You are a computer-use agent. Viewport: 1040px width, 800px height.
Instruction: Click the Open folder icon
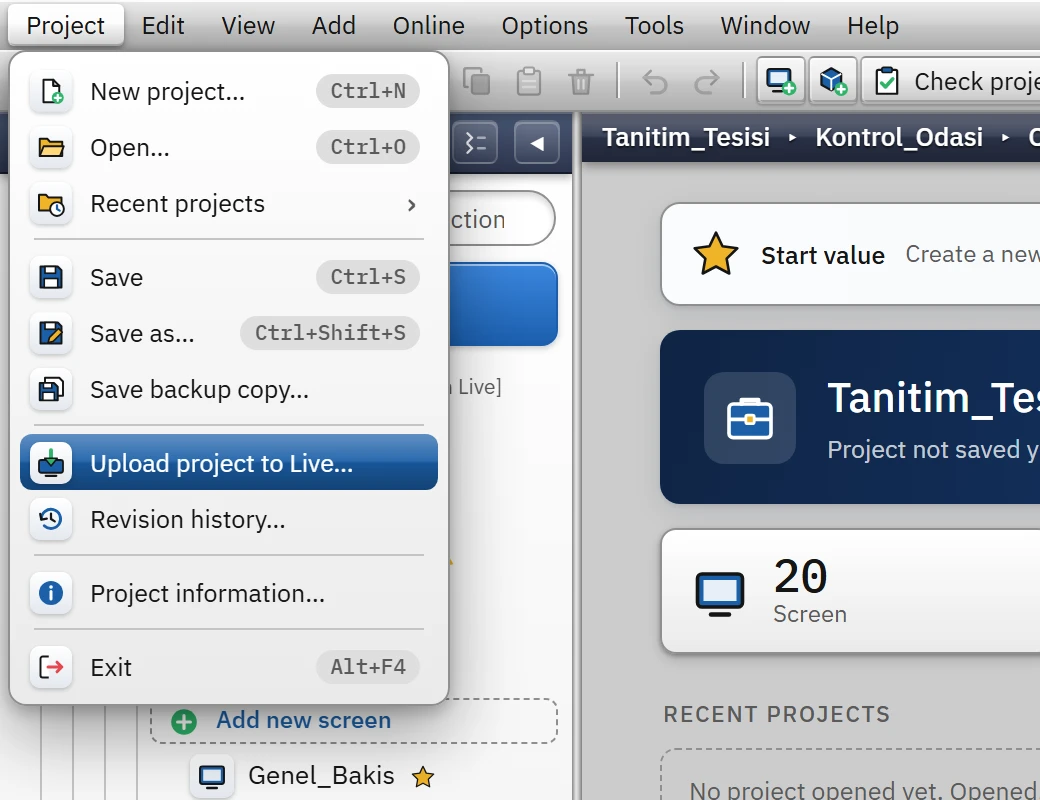(x=51, y=147)
